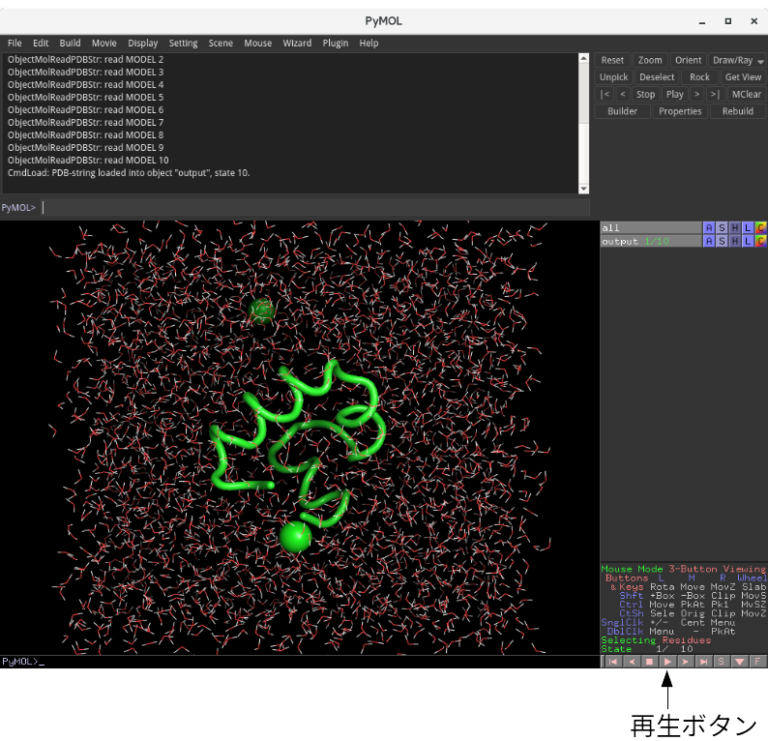Skip to last state with the end icon

[x=704, y=661]
